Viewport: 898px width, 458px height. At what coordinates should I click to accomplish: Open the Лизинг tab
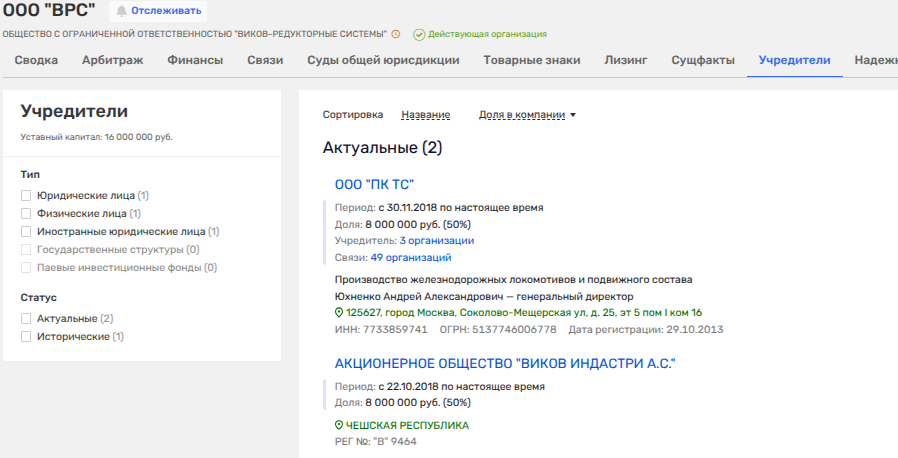(x=625, y=60)
